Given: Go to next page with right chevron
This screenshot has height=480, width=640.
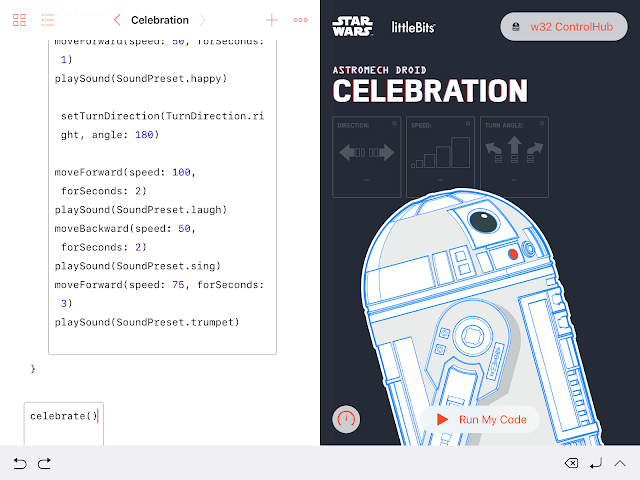Looking at the screenshot, I should click(203, 20).
